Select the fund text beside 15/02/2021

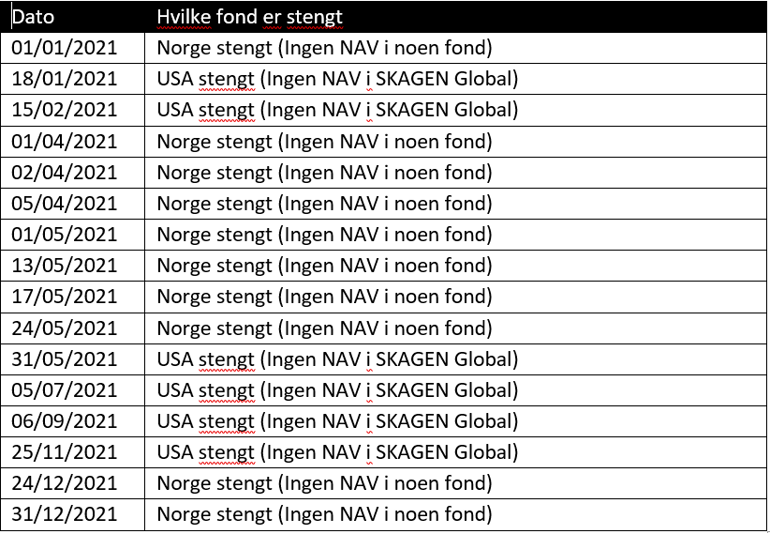(337, 111)
